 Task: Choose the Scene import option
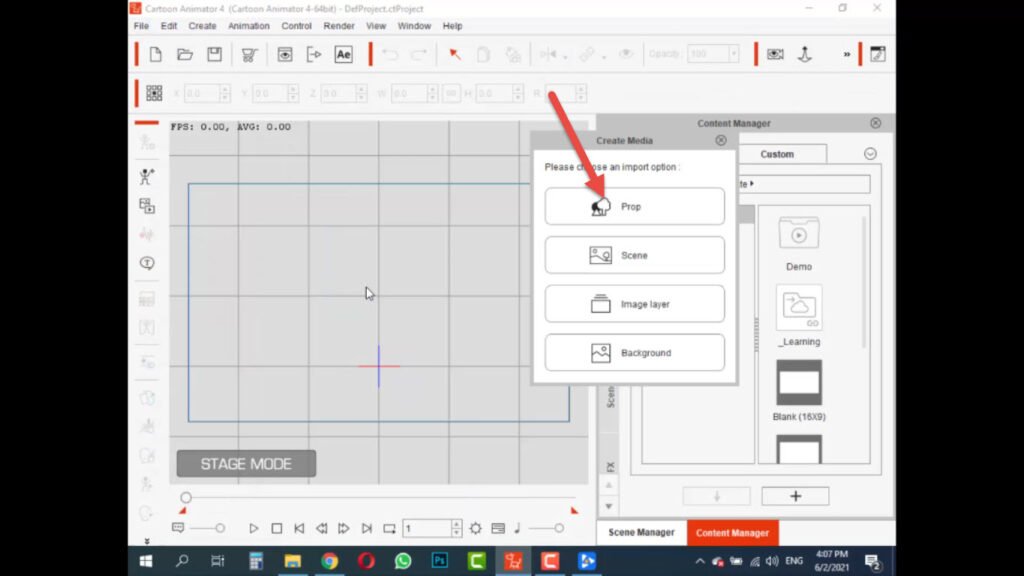point(635,255)
